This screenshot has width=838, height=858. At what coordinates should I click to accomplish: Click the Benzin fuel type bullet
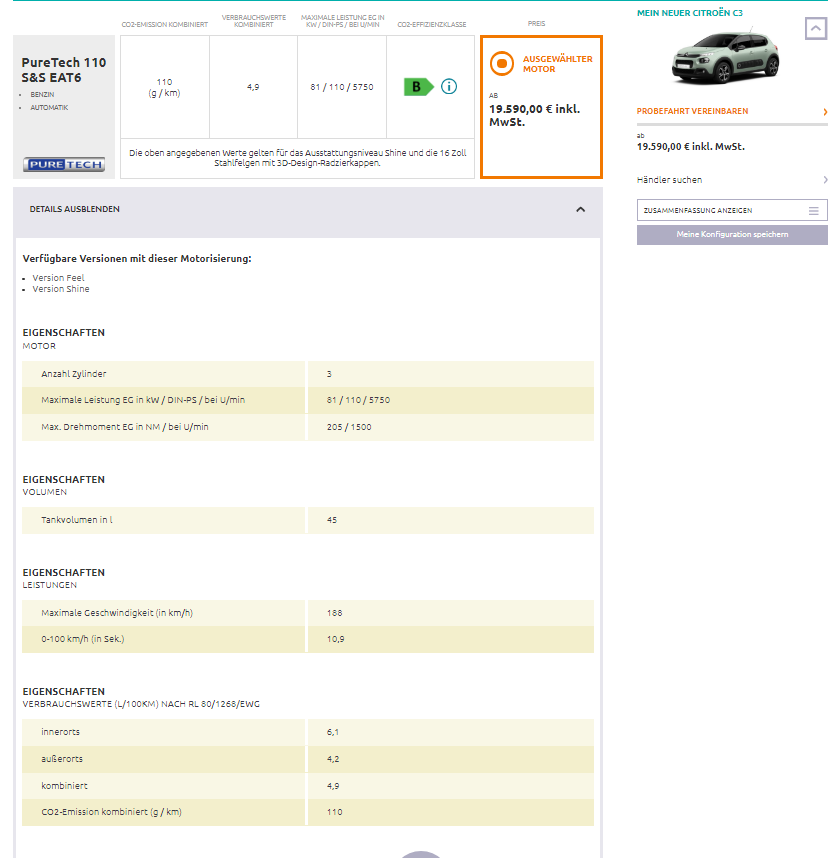42,95
